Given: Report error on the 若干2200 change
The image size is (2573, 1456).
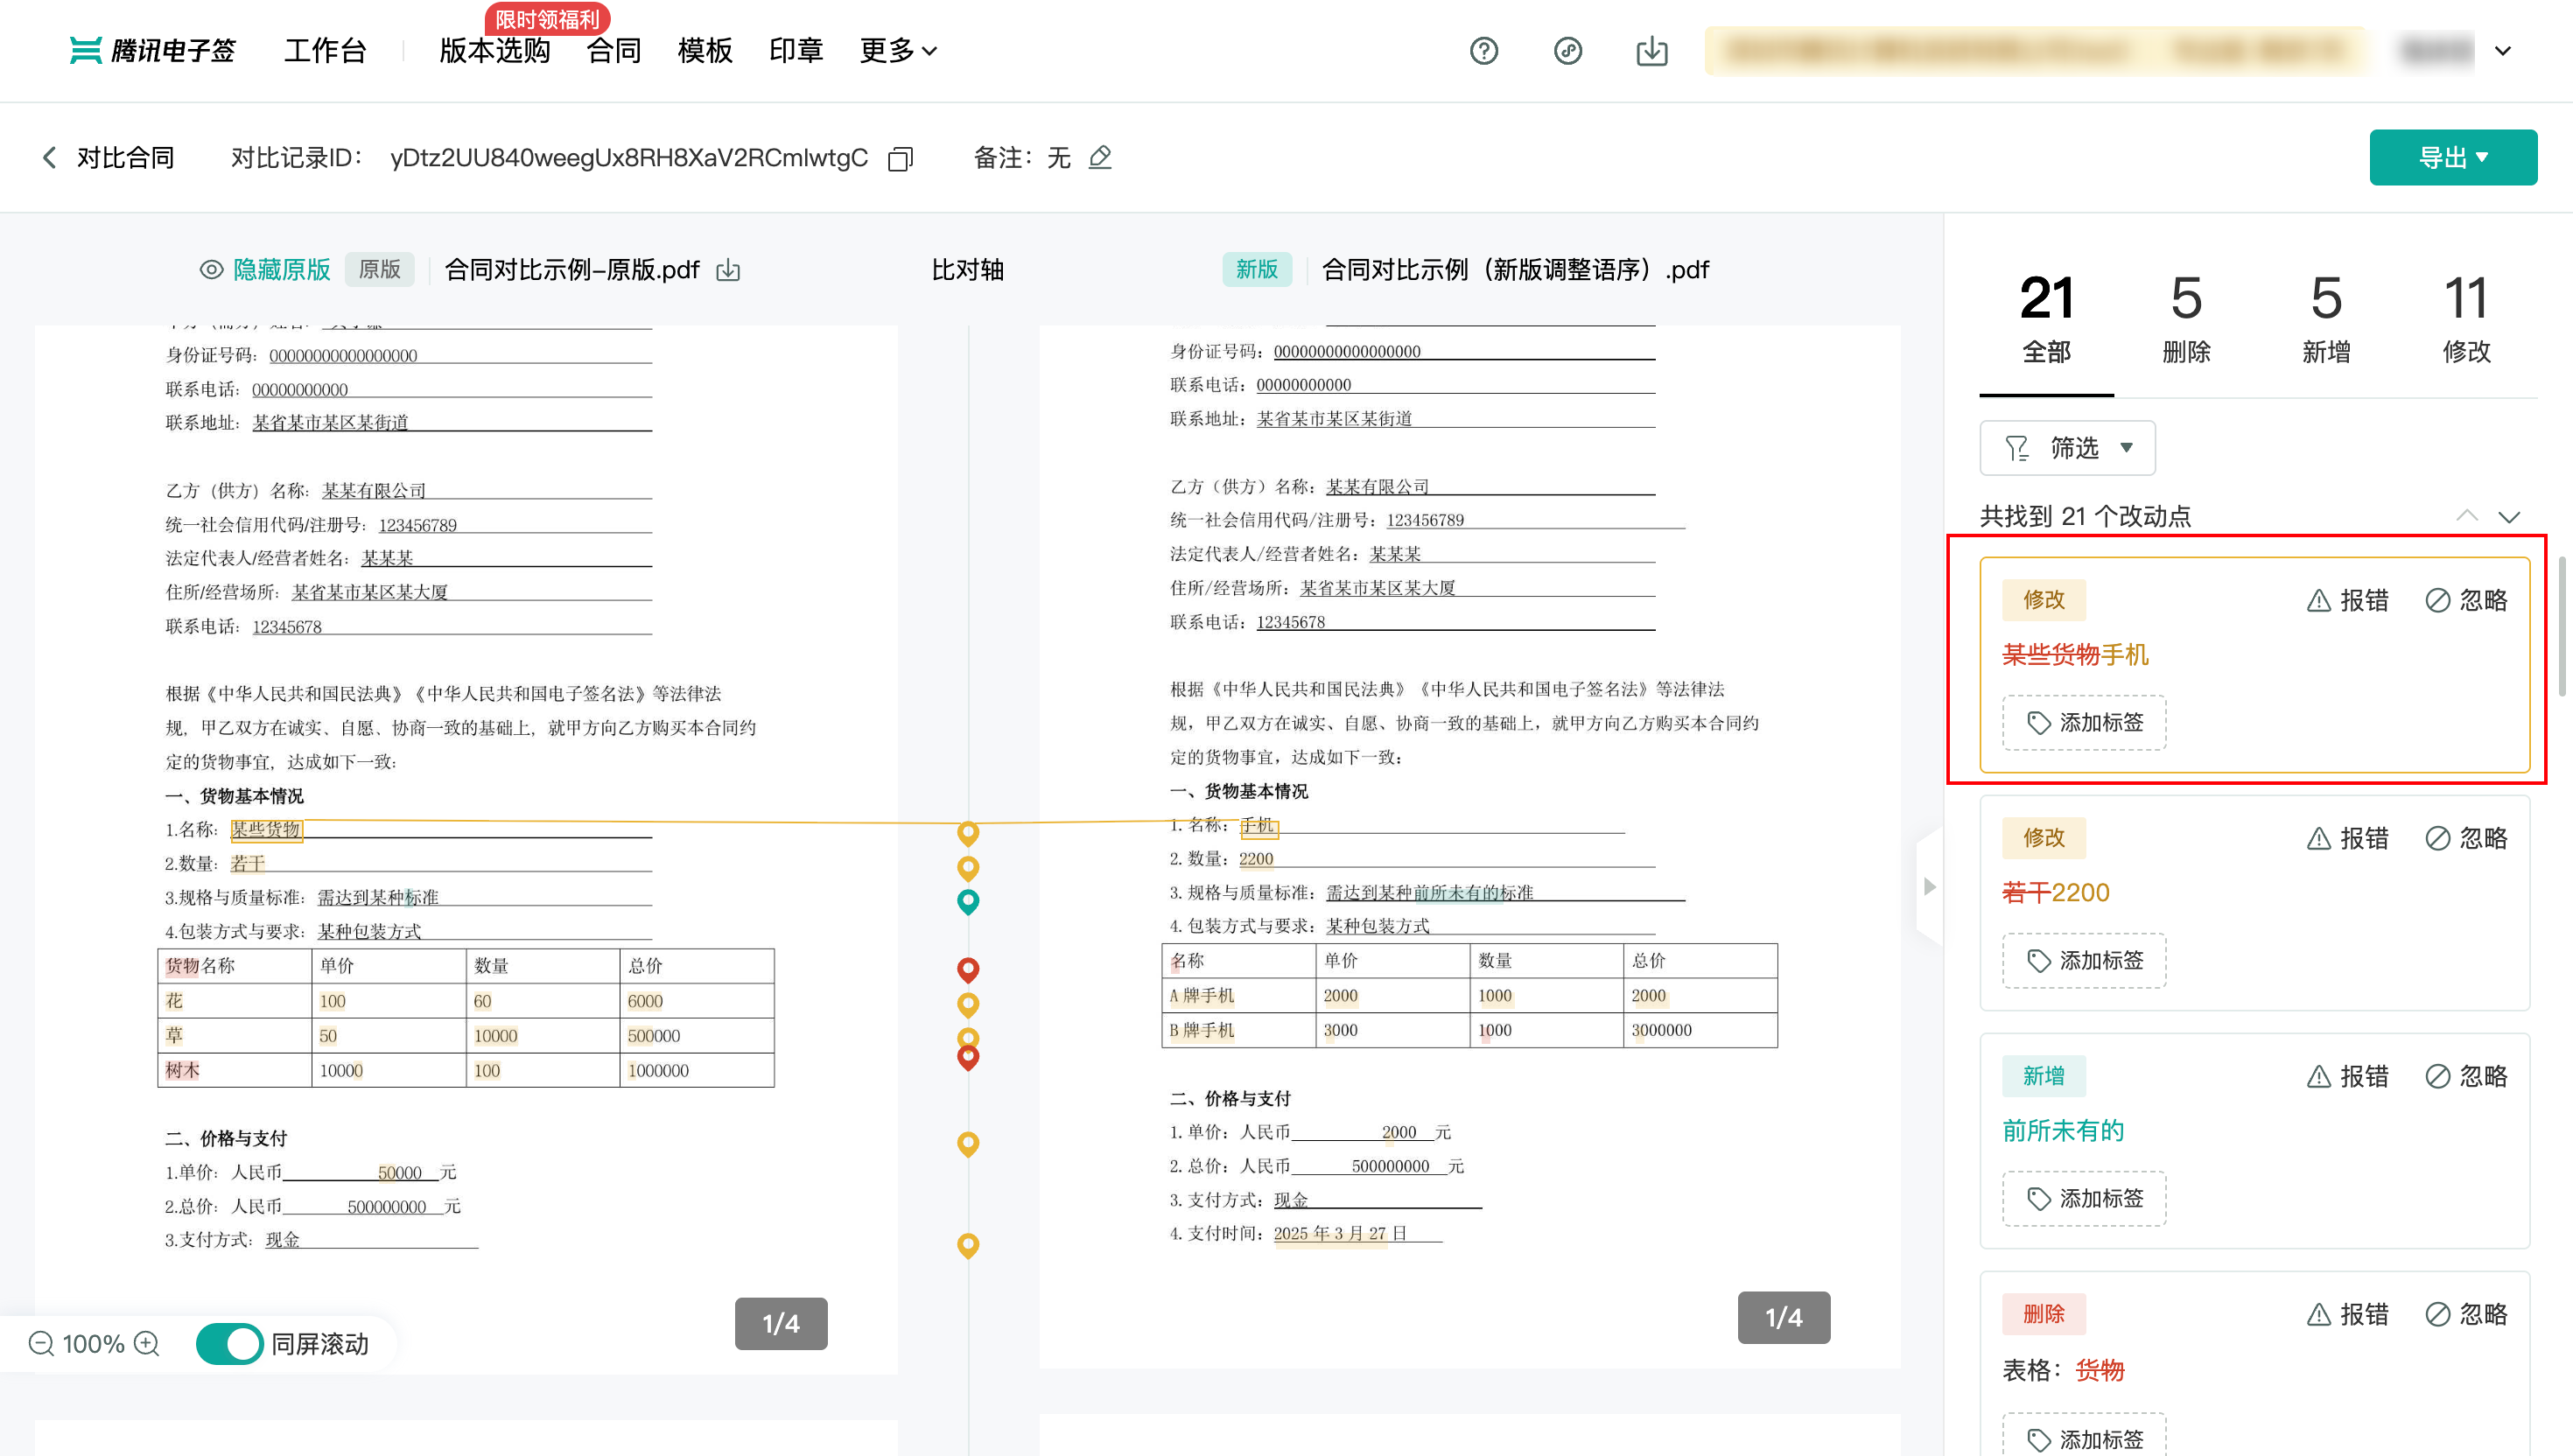Looking at the screenshot, I should [2347, 838].
